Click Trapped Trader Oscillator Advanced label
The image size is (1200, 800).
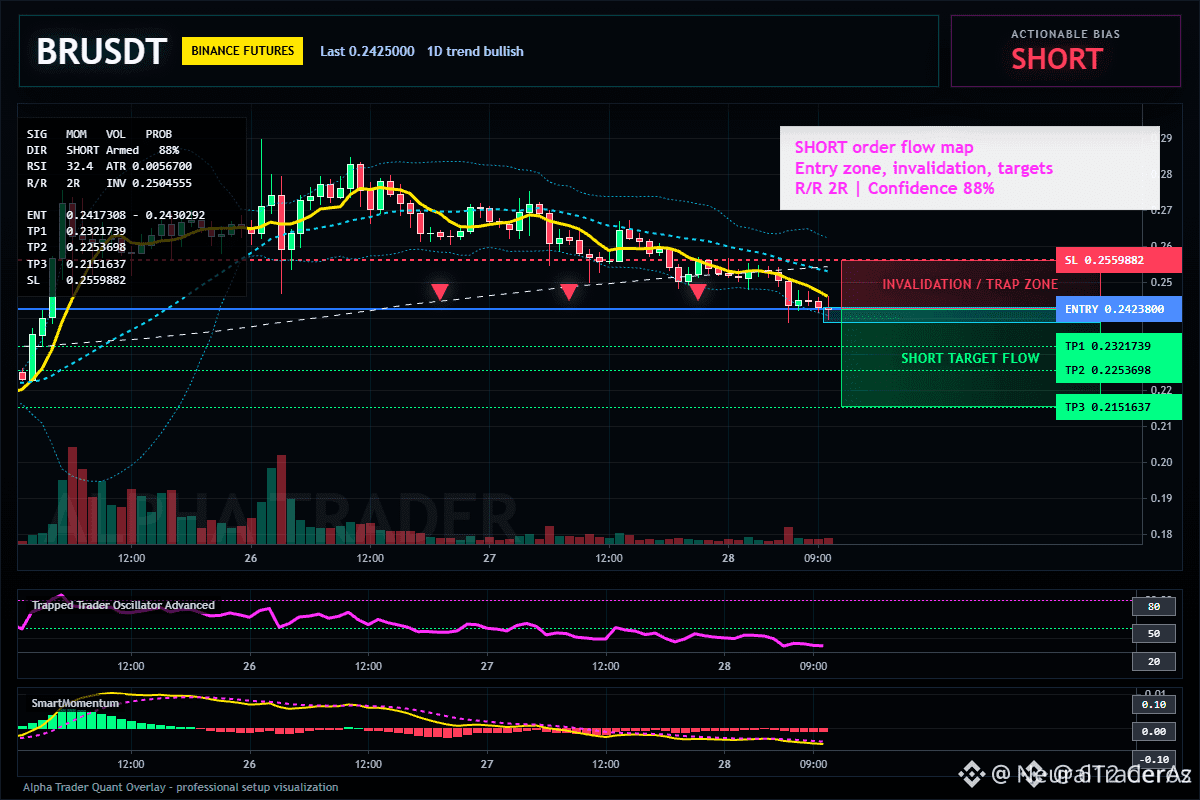pyautogui.click(x=123, y=605)
